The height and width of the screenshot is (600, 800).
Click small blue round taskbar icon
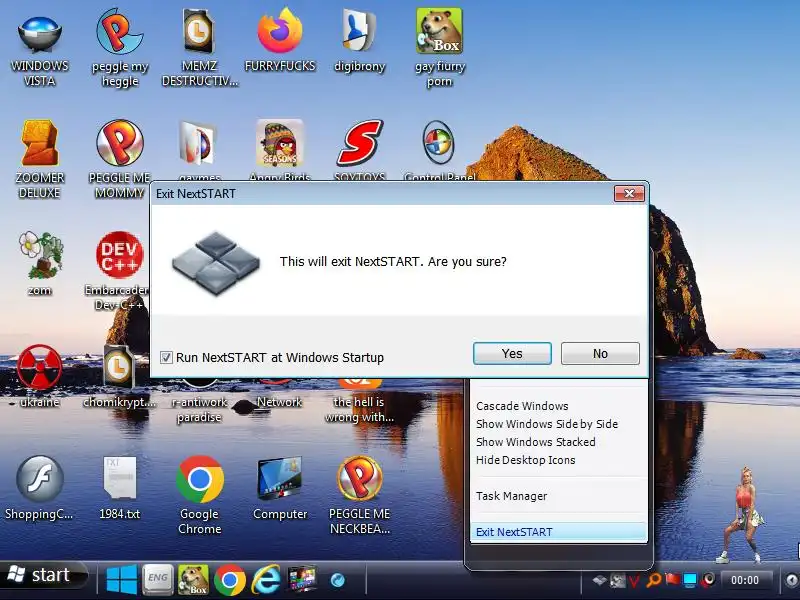coord(338,580)
